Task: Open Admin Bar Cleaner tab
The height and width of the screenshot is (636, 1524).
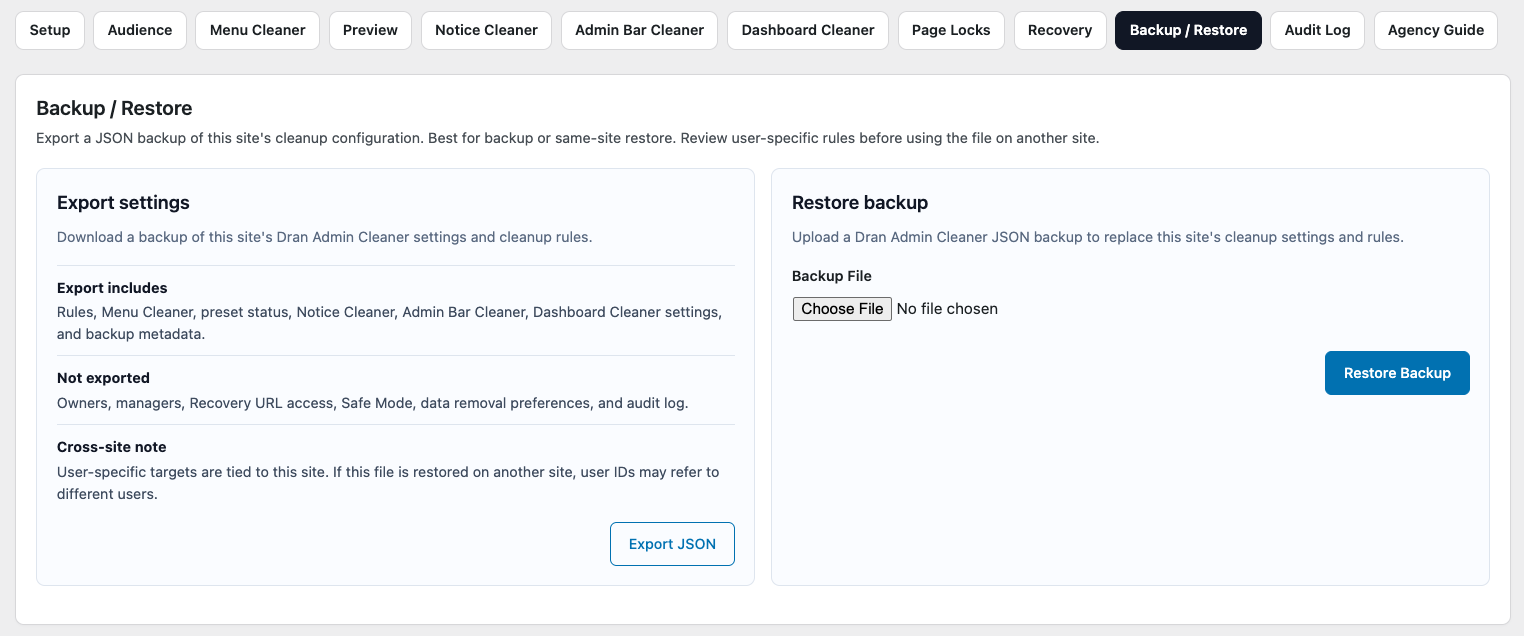Action: tap(640, 30)
